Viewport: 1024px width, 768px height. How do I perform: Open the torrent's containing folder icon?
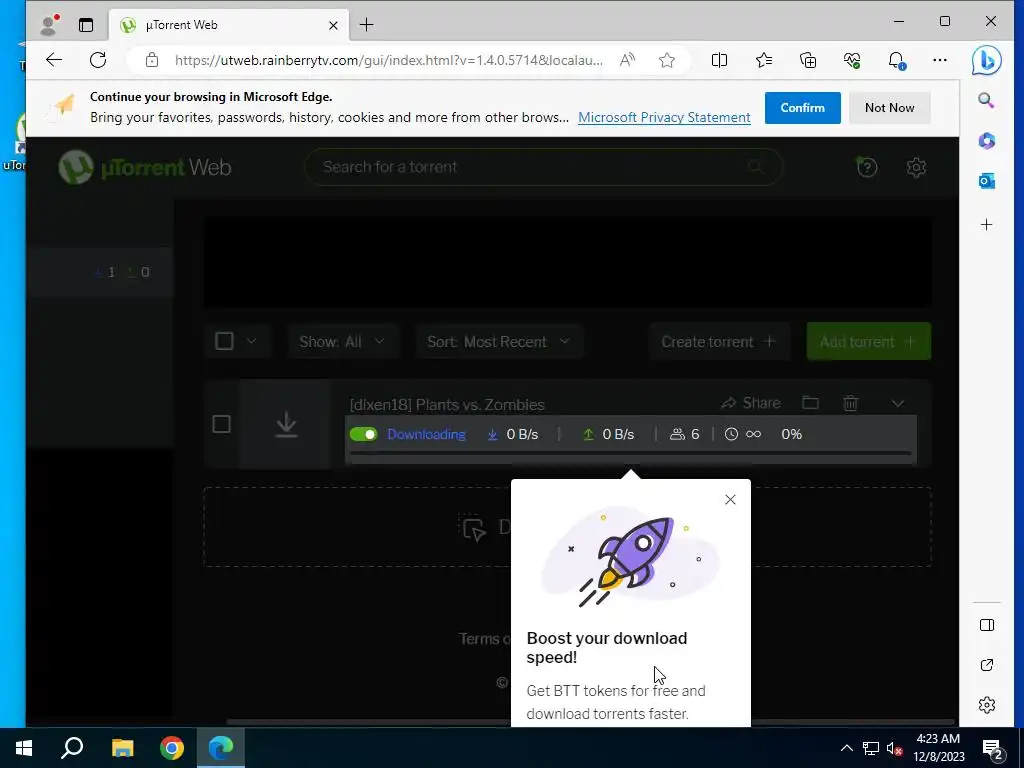pos(810,402)
